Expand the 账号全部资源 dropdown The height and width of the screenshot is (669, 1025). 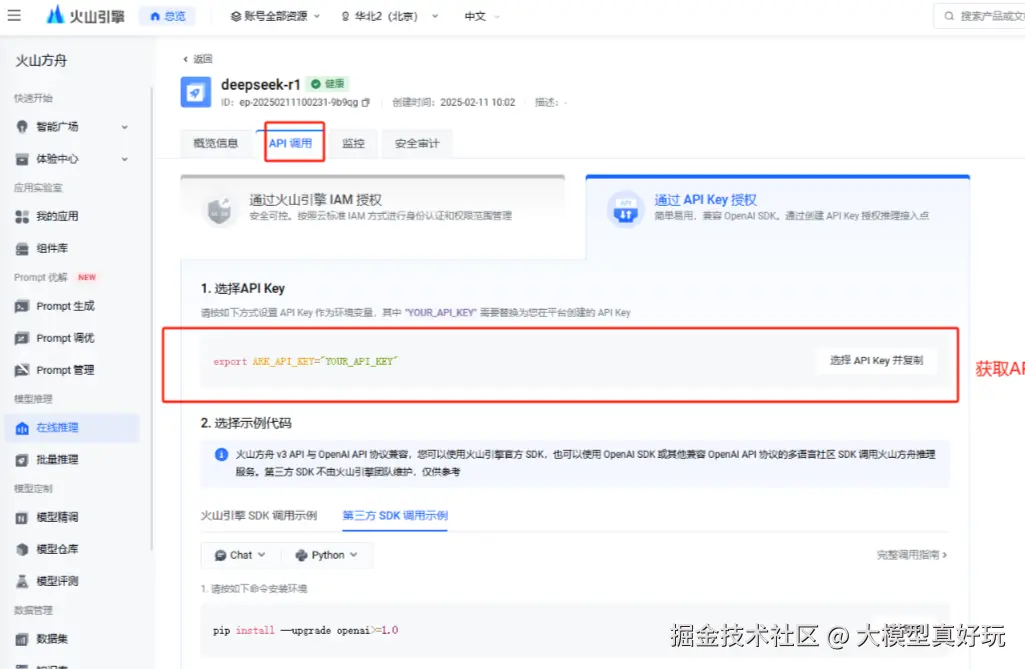click(275, 16)
